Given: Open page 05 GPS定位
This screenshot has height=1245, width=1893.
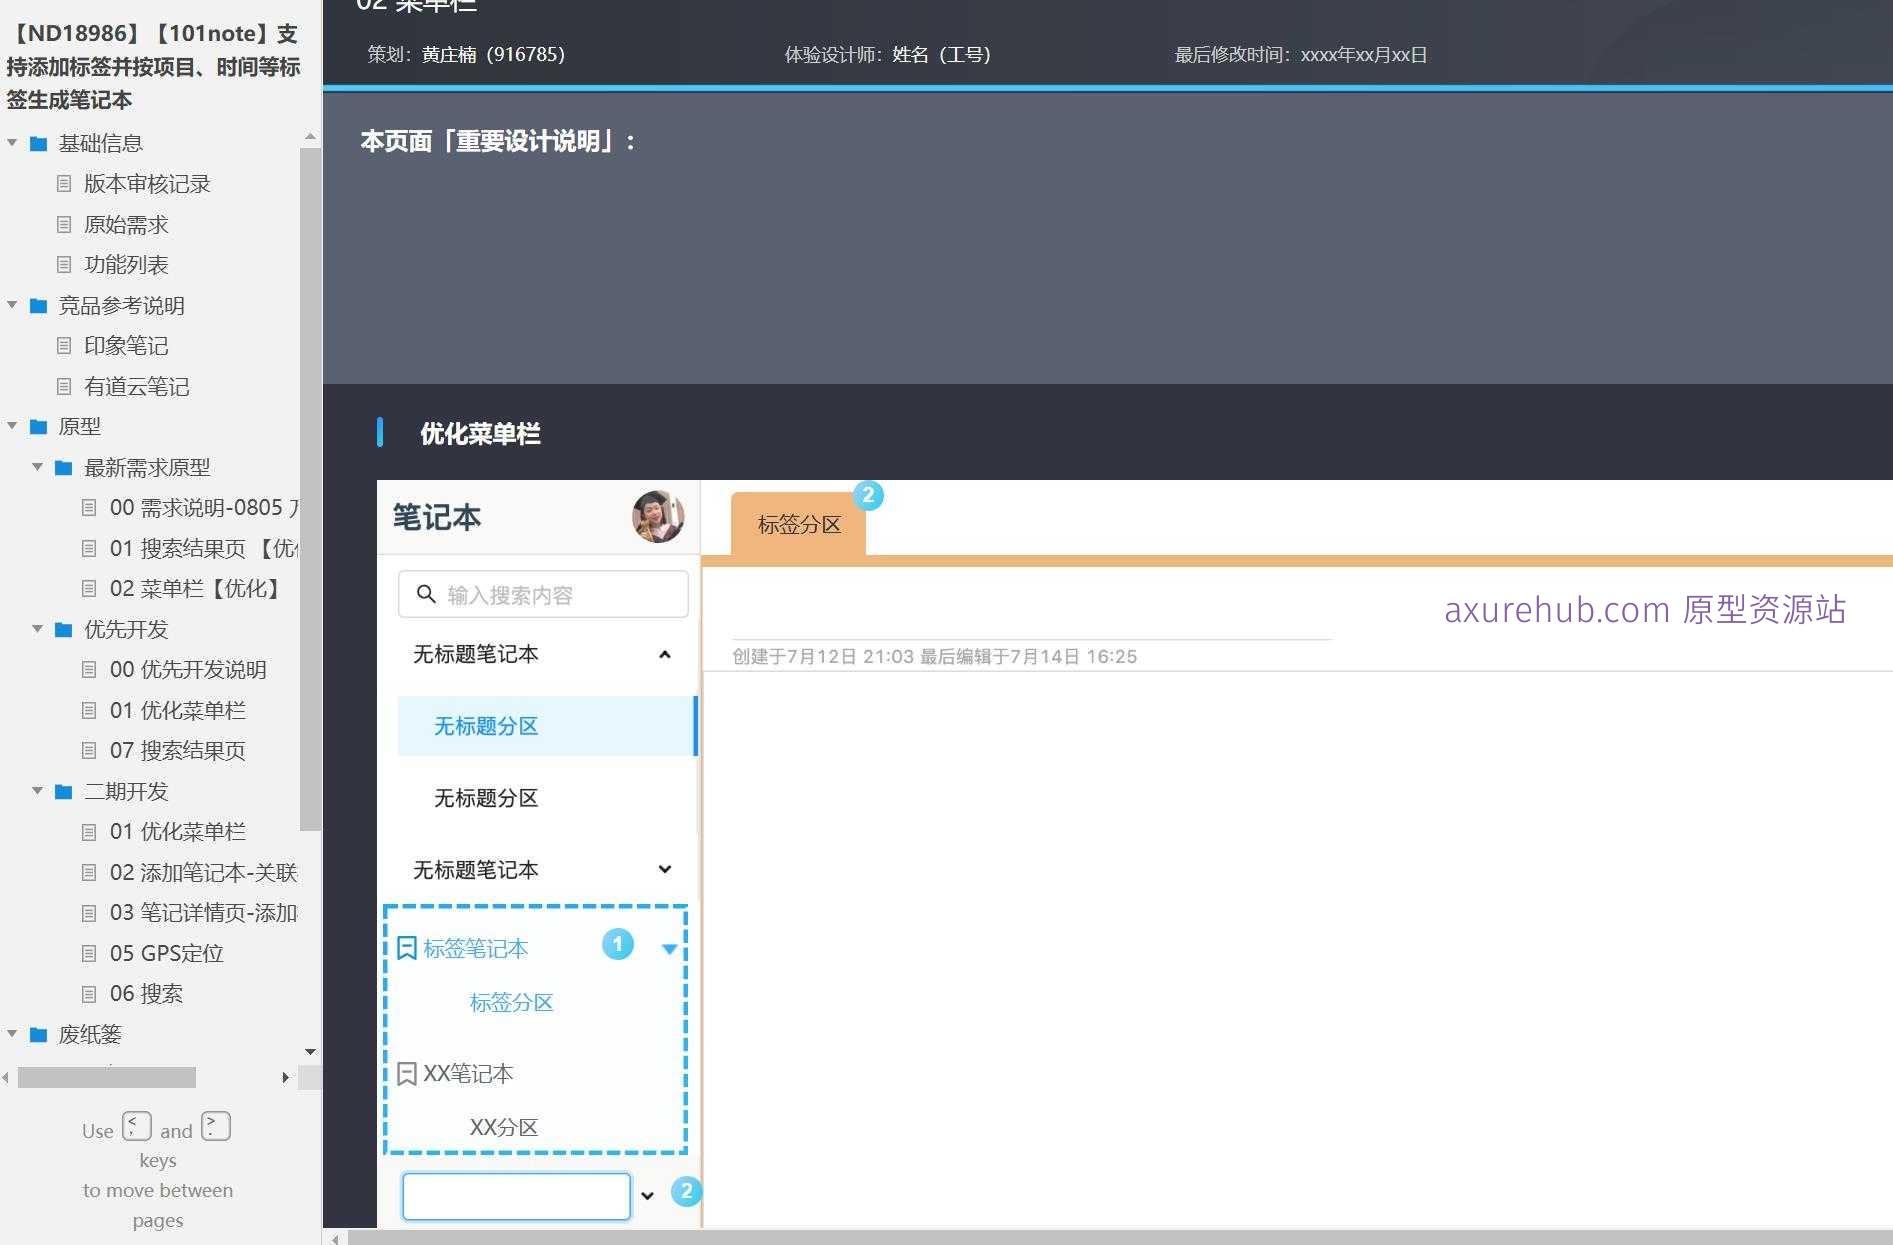Looking at the screenshot, I should 167,953.
